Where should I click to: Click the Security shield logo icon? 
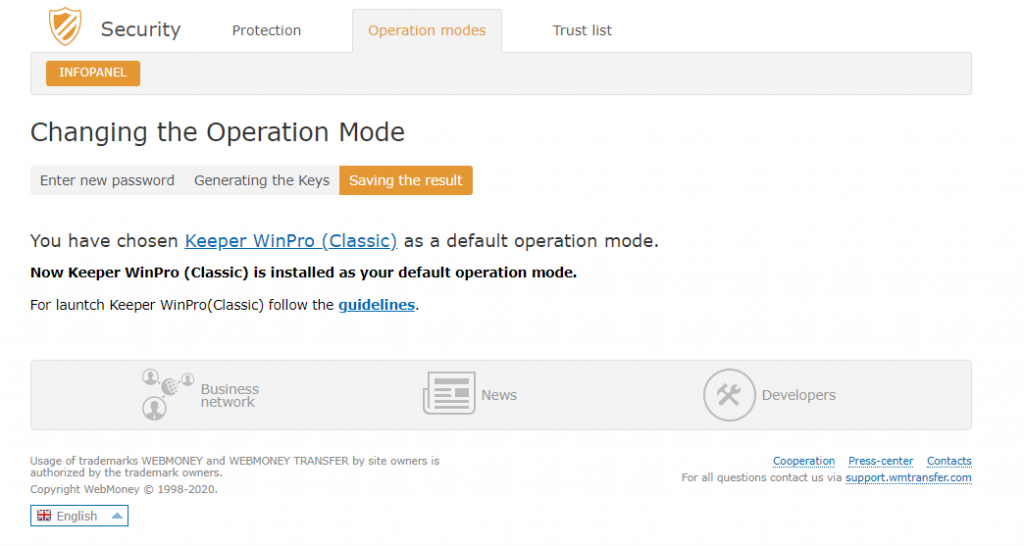tap(65, 27)
